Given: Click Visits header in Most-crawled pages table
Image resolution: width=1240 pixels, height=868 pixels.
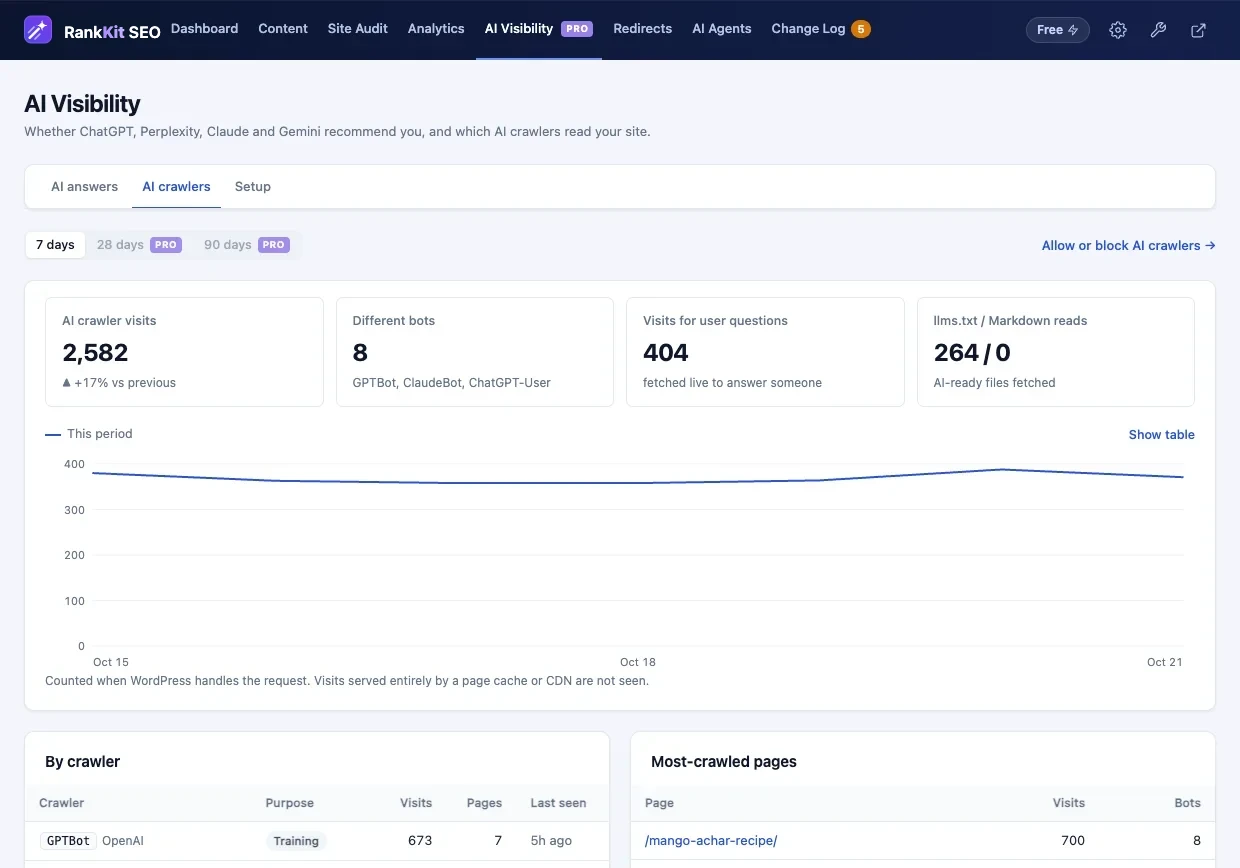Looking at the screenshot, I should (x=1069, y=803).
